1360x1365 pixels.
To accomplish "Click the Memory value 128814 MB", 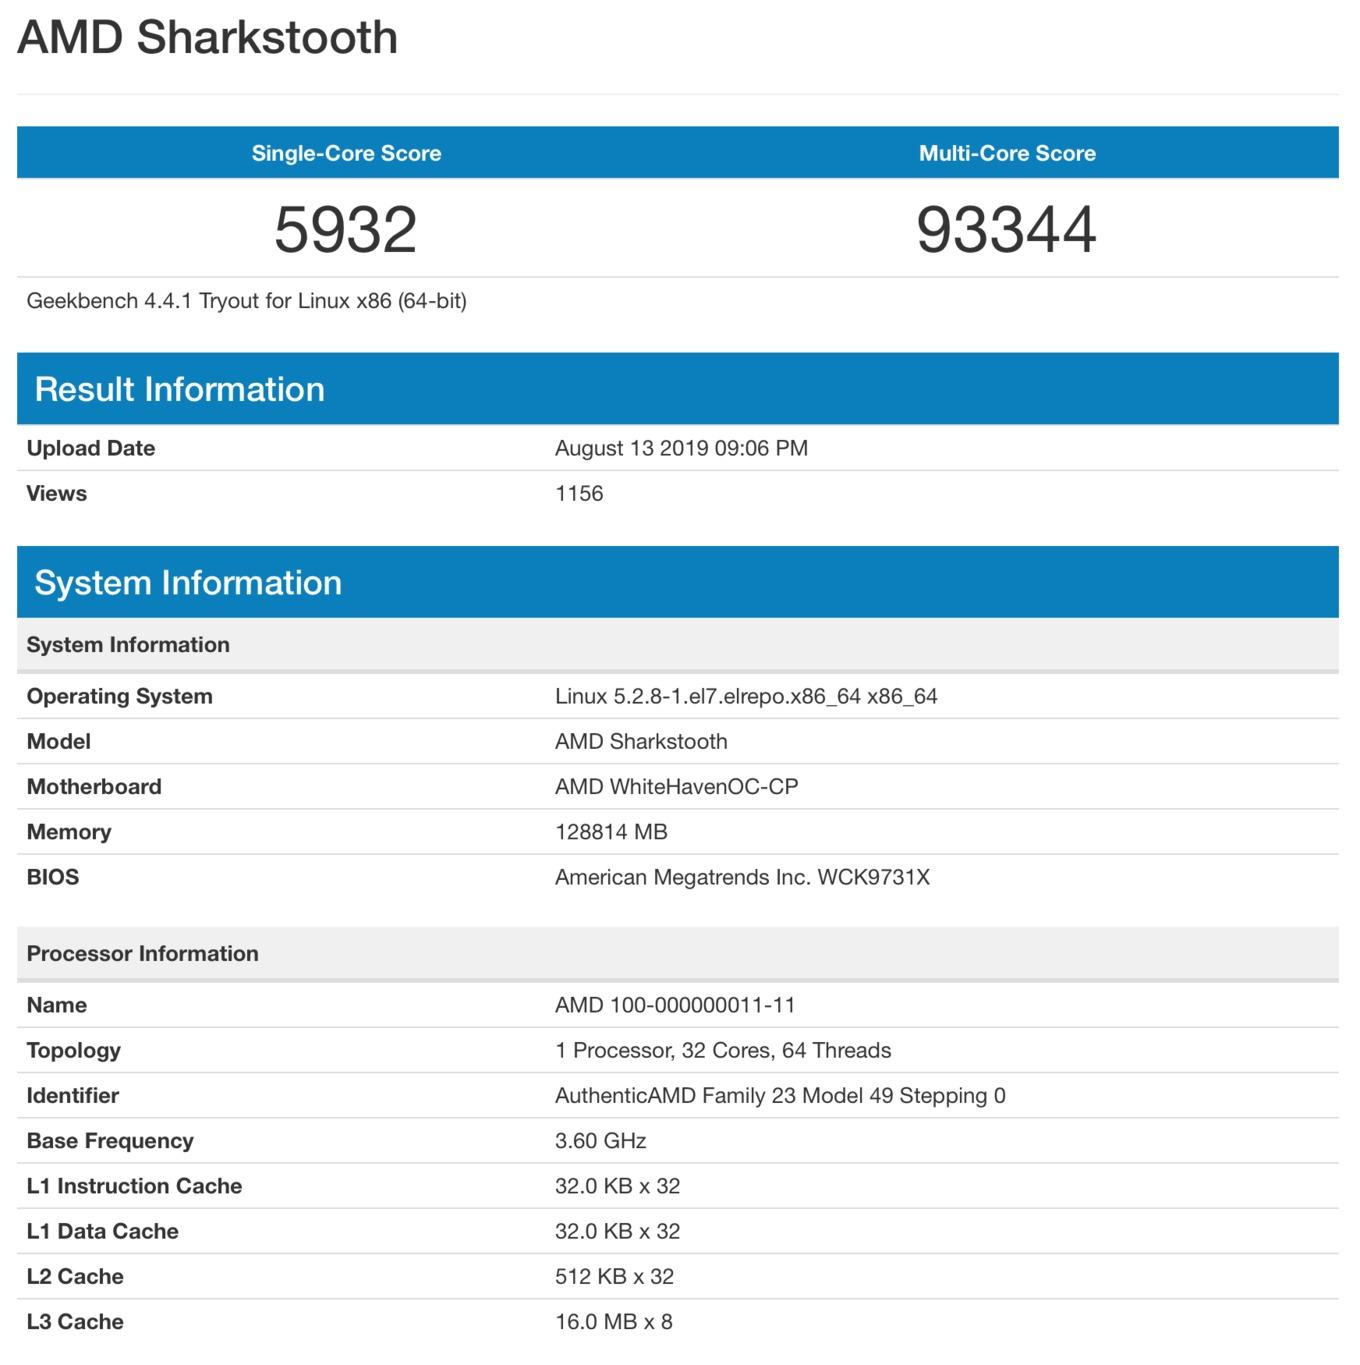I will (611, 832).
